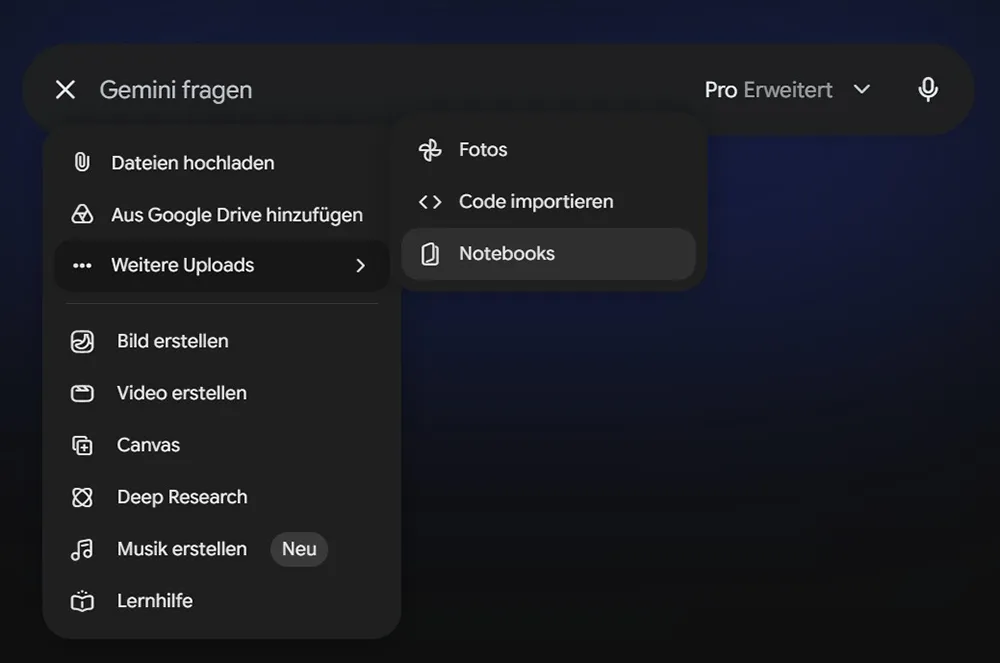Select Dateien hochladen menu entry
The image size is (1000, 663).
point(222,163)
